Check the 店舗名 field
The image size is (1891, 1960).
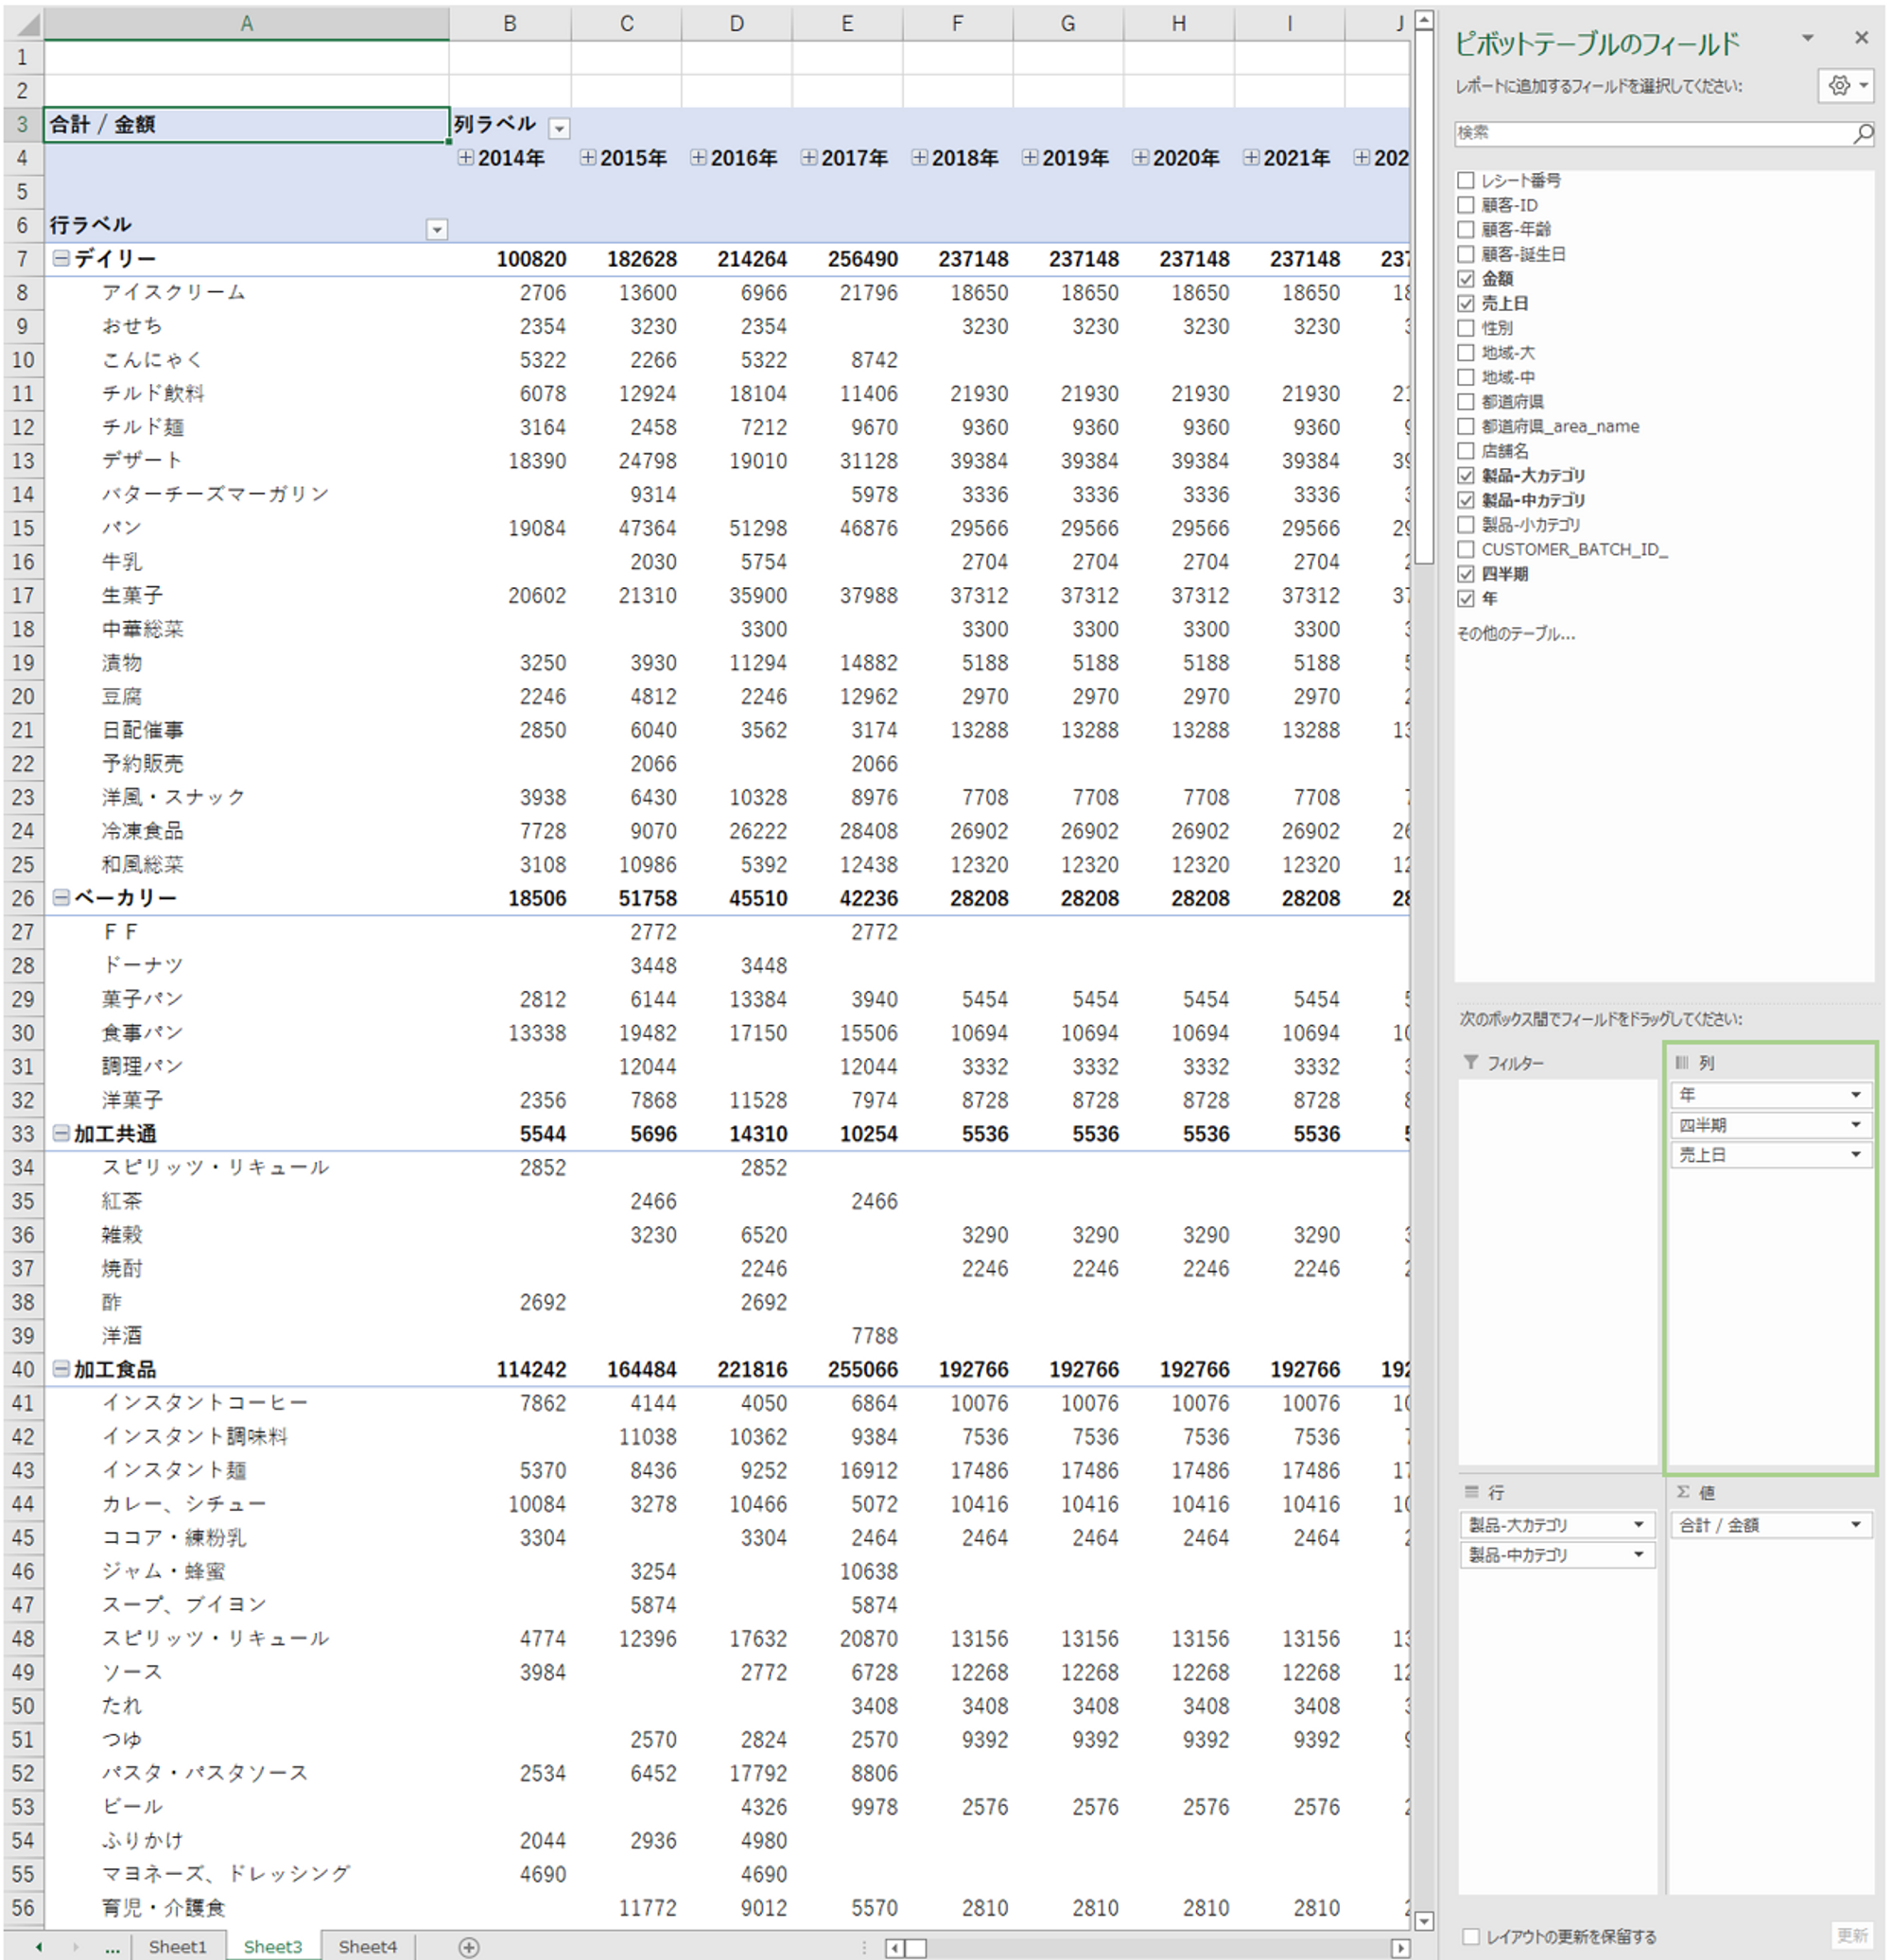click(x=1466, y=451)
